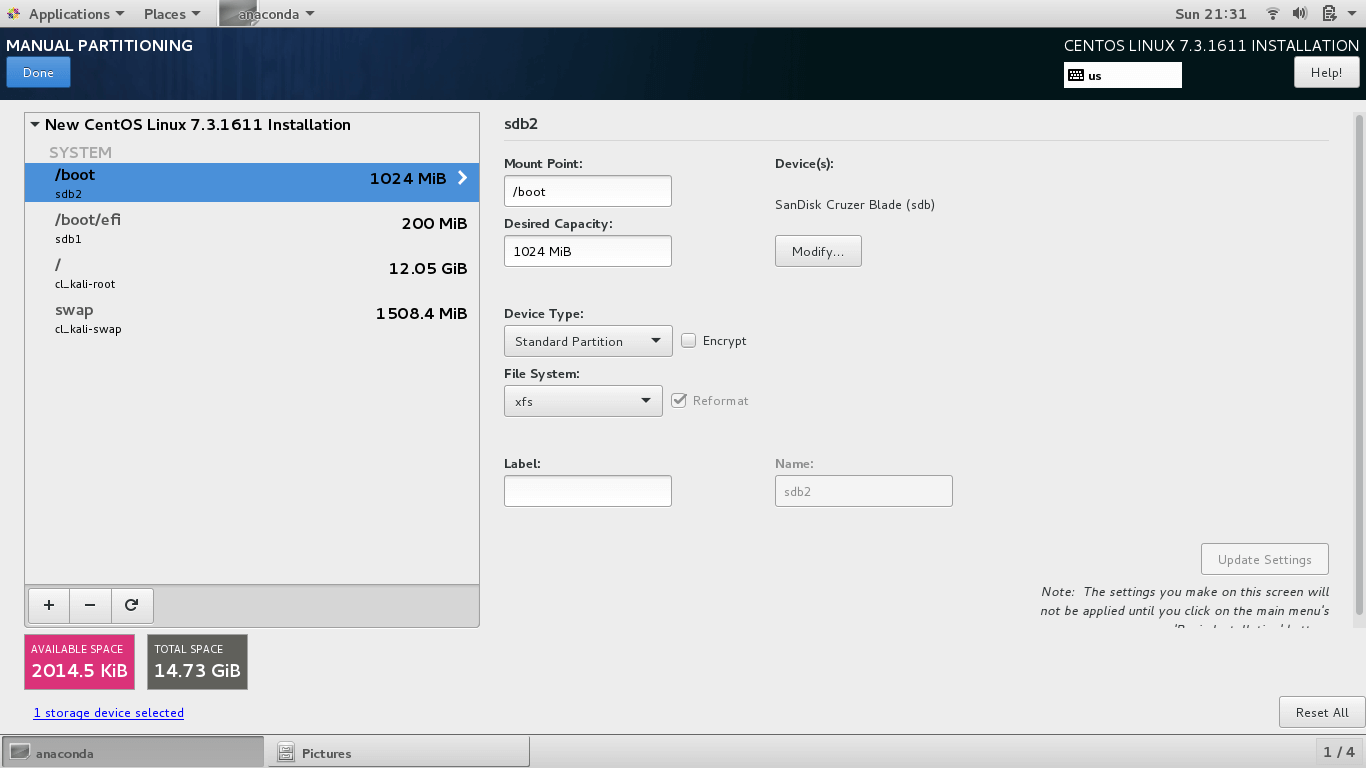The height and width of the screenshot is (768, 1366).
Task: Click the 1508.4 MiB size value
Action: pyautogui.click(x=421, y=313)
